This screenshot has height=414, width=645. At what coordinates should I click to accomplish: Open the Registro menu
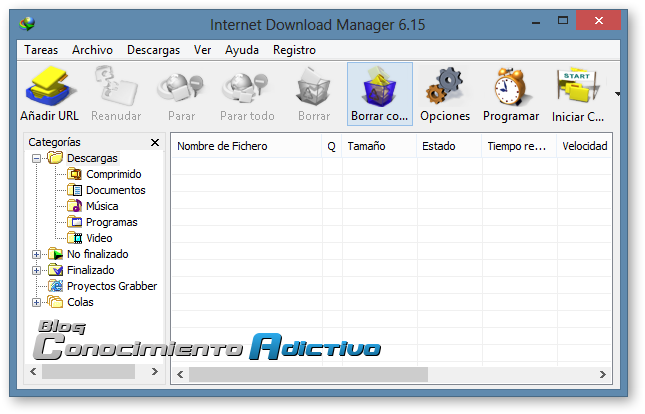click(x=295, y=50)
